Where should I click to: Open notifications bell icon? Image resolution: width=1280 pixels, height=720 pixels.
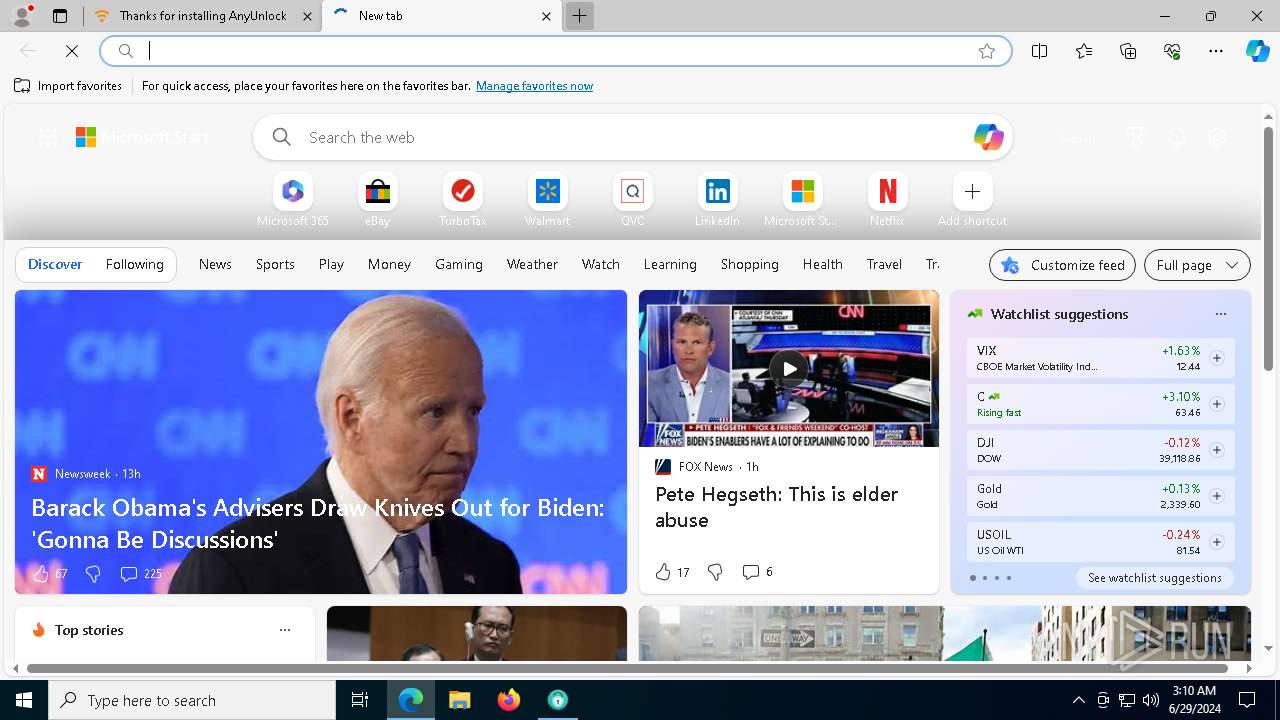1176,138
